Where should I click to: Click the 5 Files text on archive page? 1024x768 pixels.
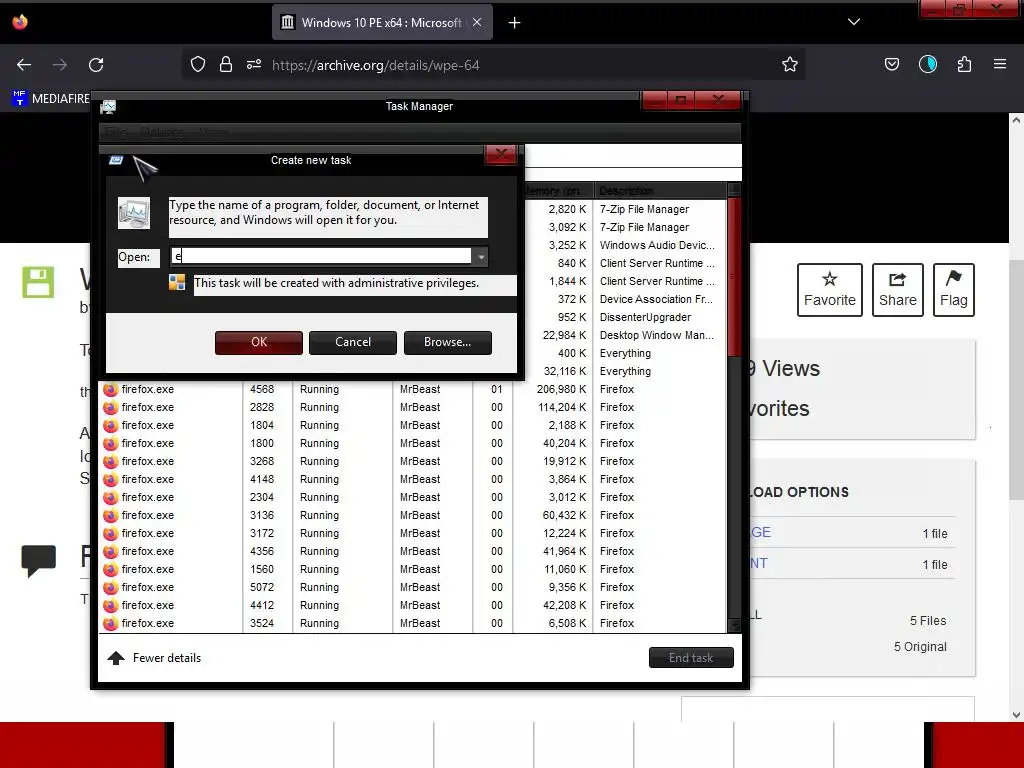928,620
